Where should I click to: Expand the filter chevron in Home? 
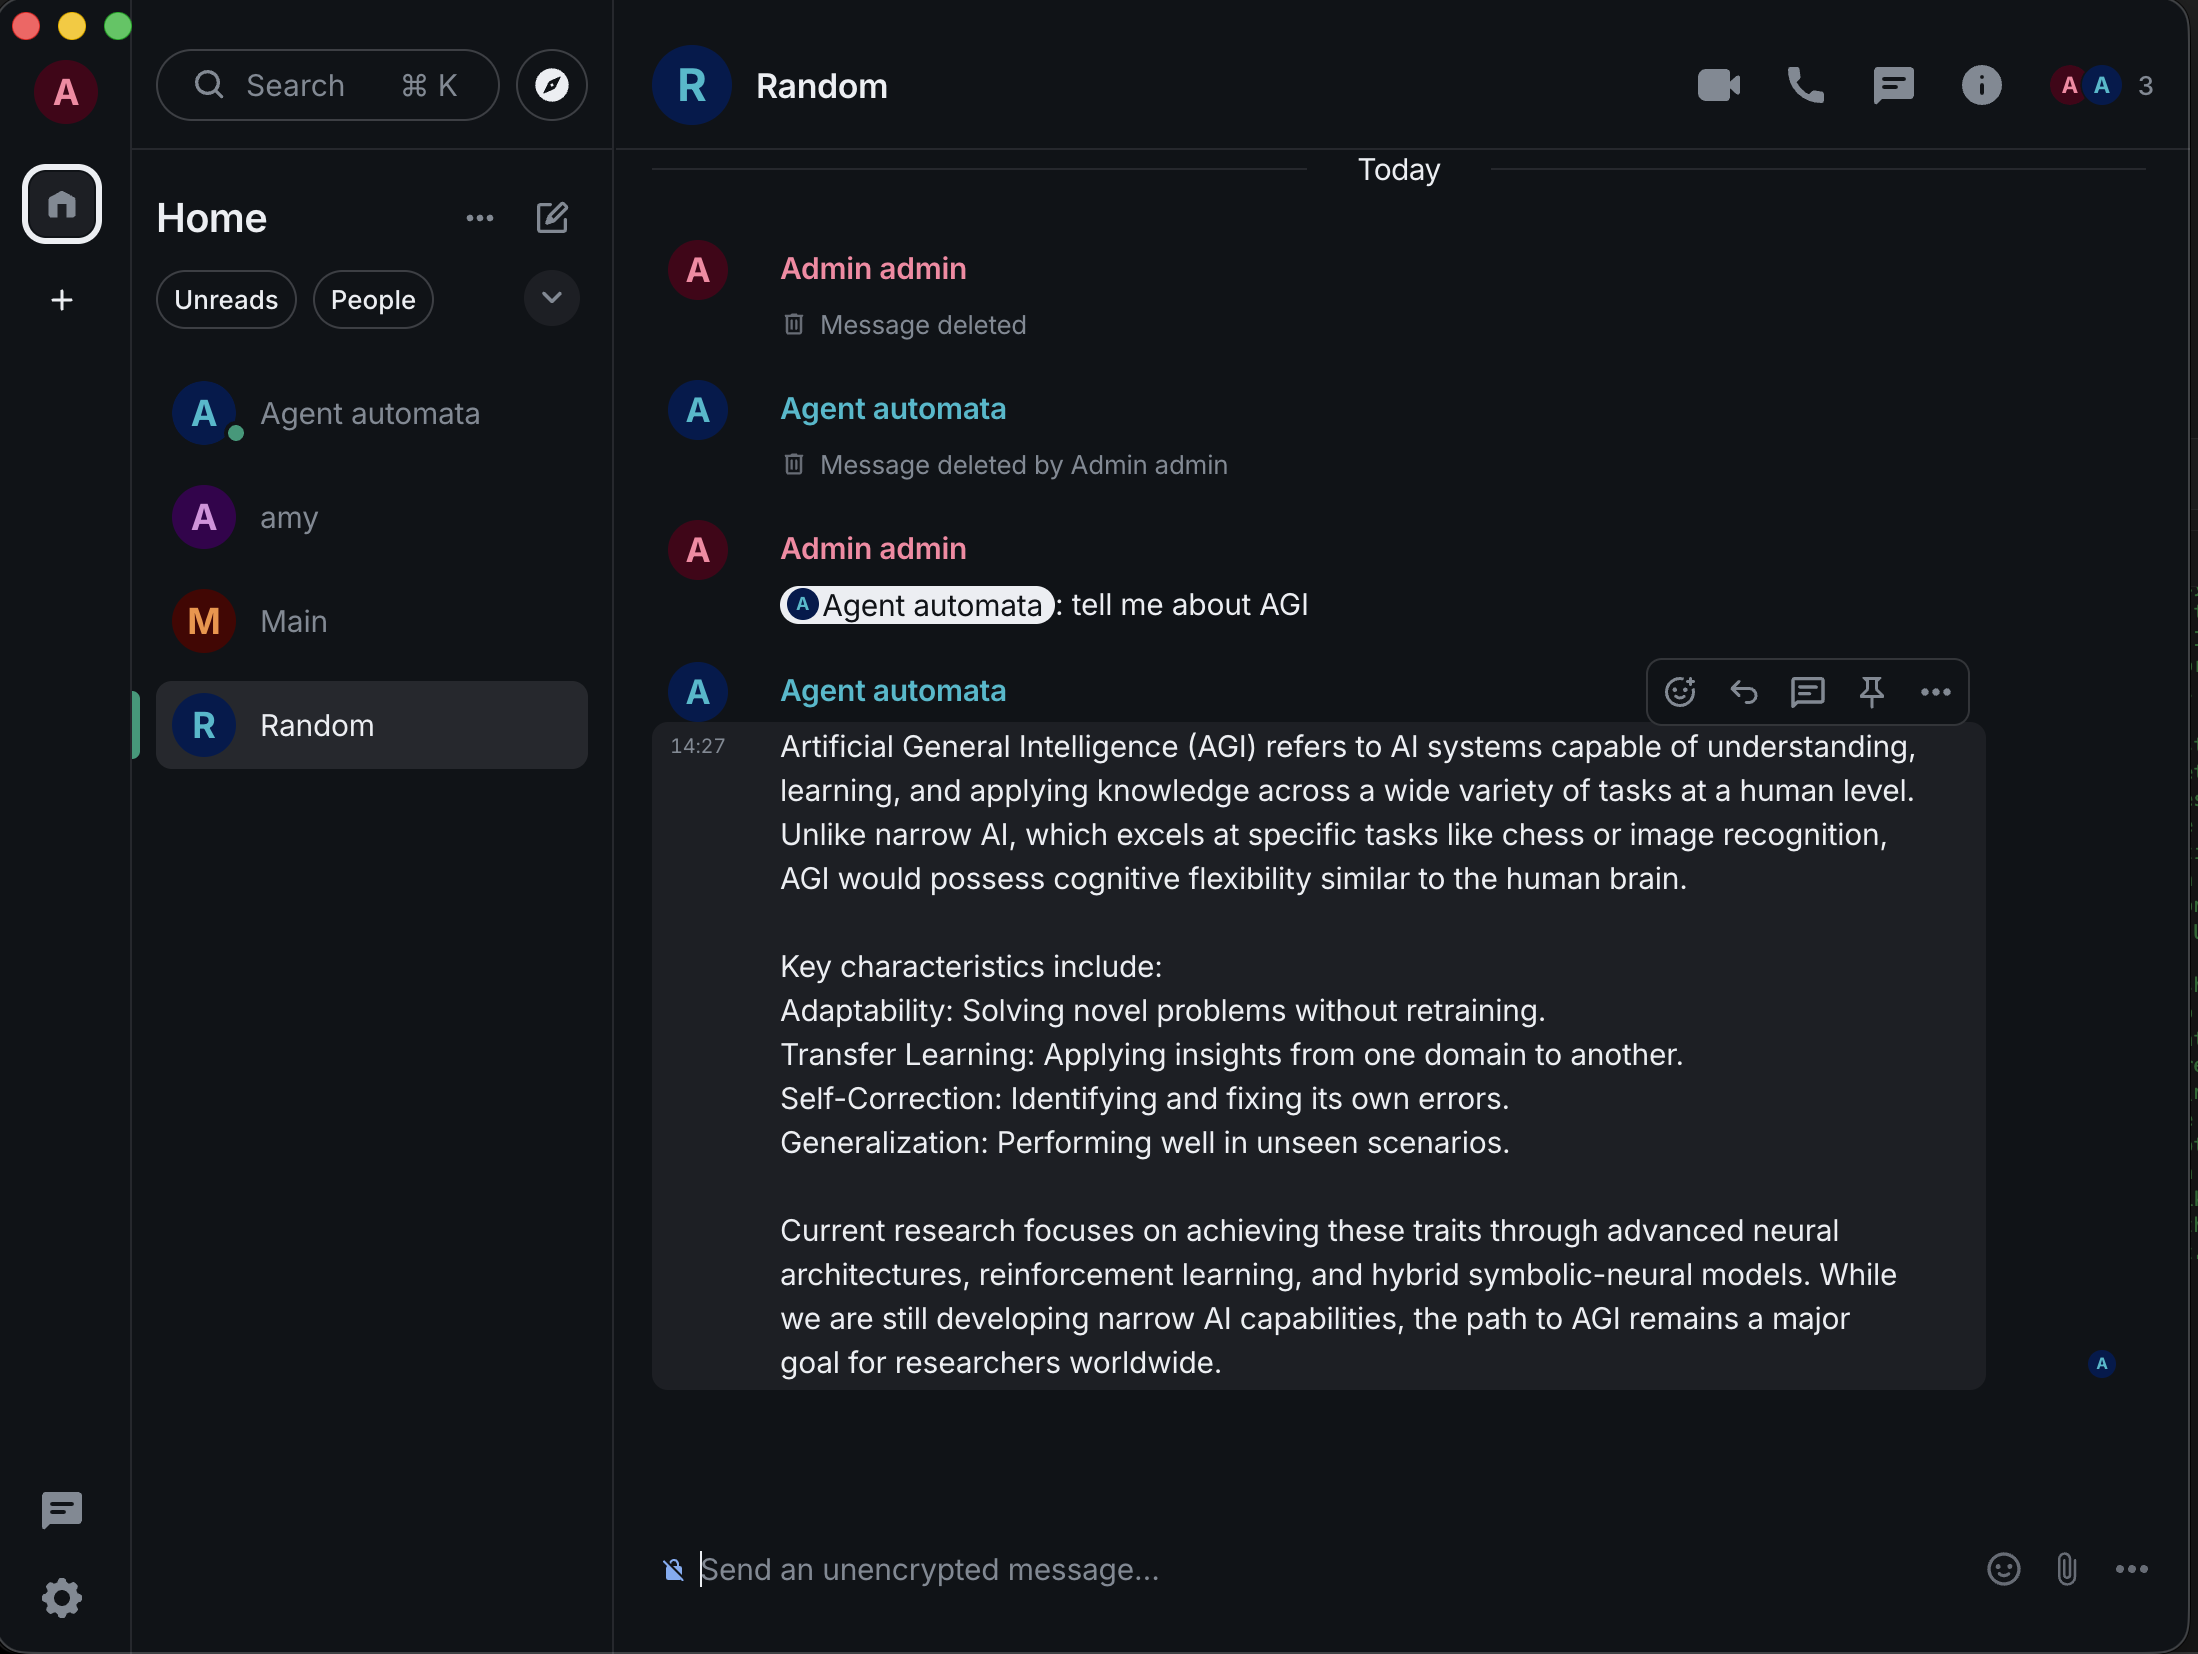click(x=551, y=298)
